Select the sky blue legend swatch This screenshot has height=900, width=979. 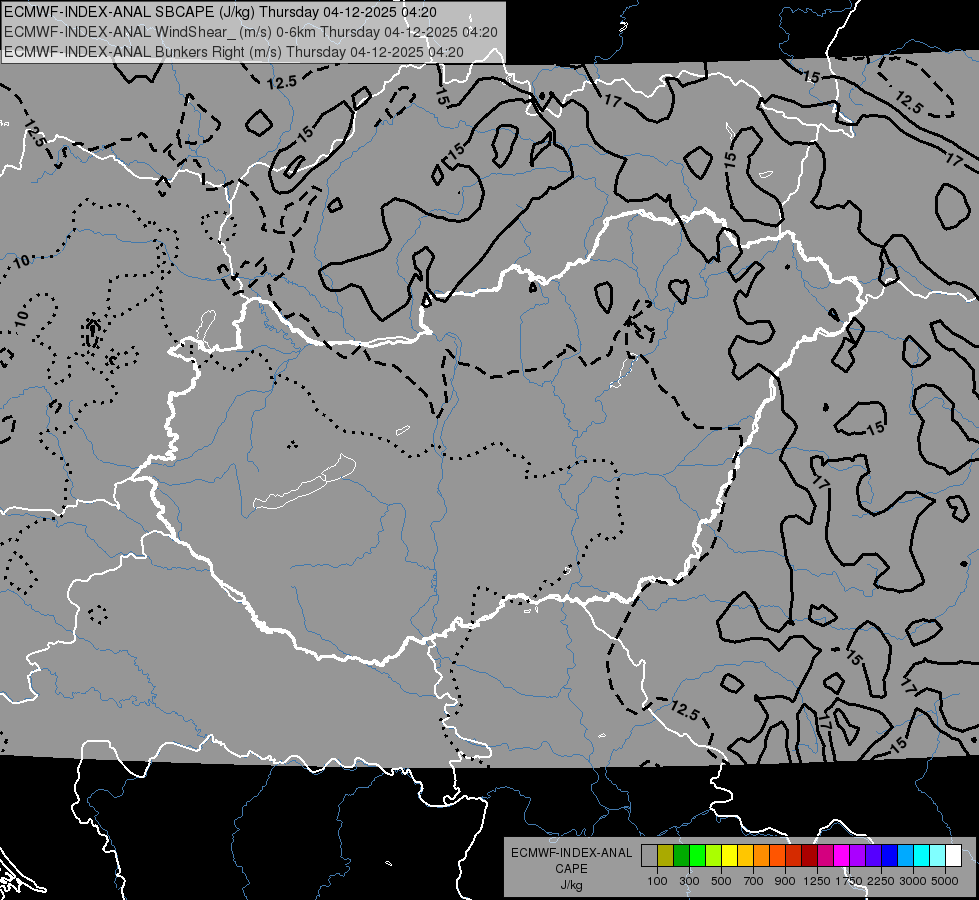click(906, 856)
